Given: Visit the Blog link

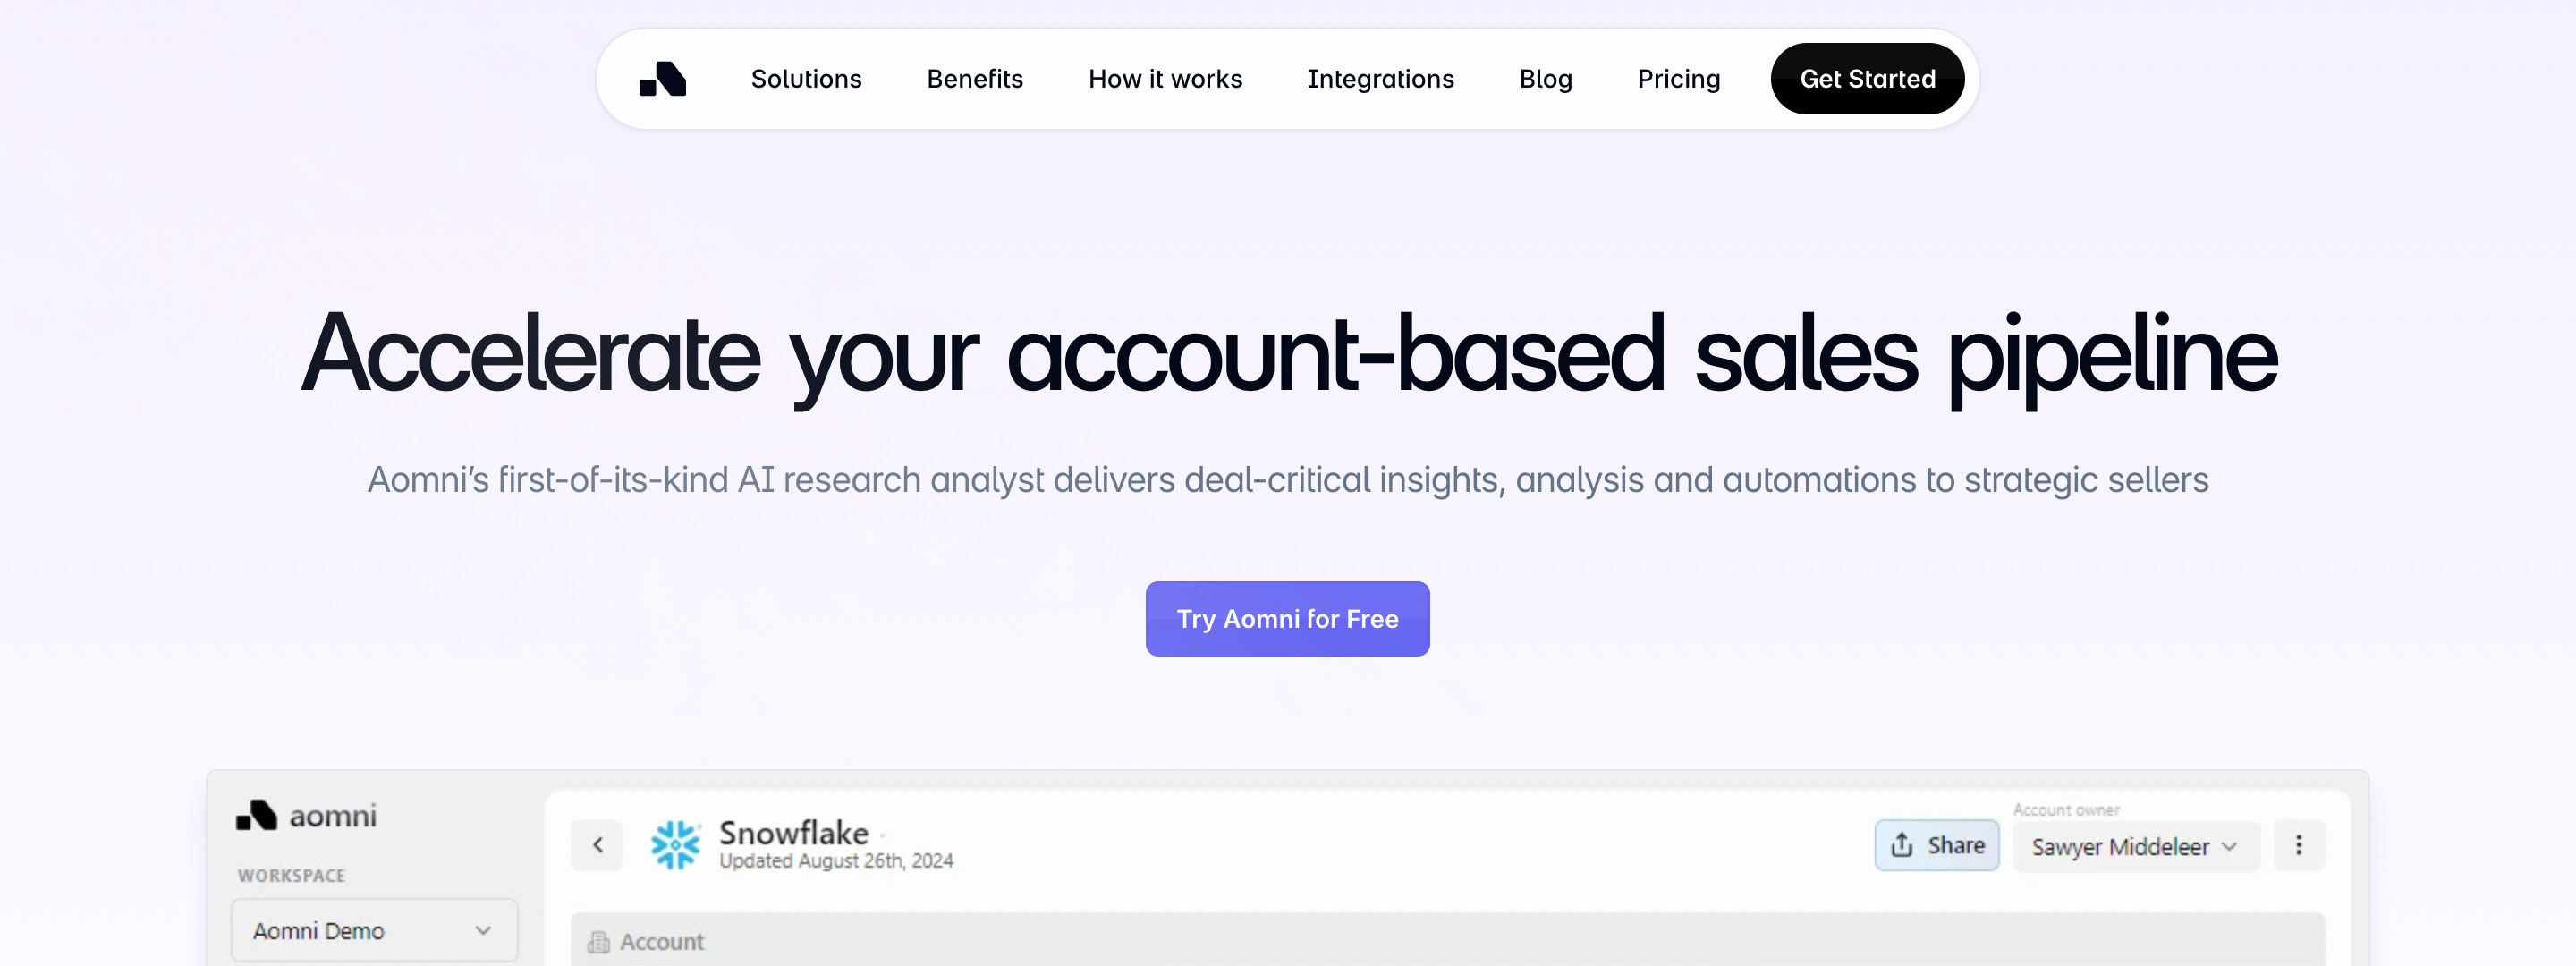Looking at the screenshot, I should tap(1545, 79).
